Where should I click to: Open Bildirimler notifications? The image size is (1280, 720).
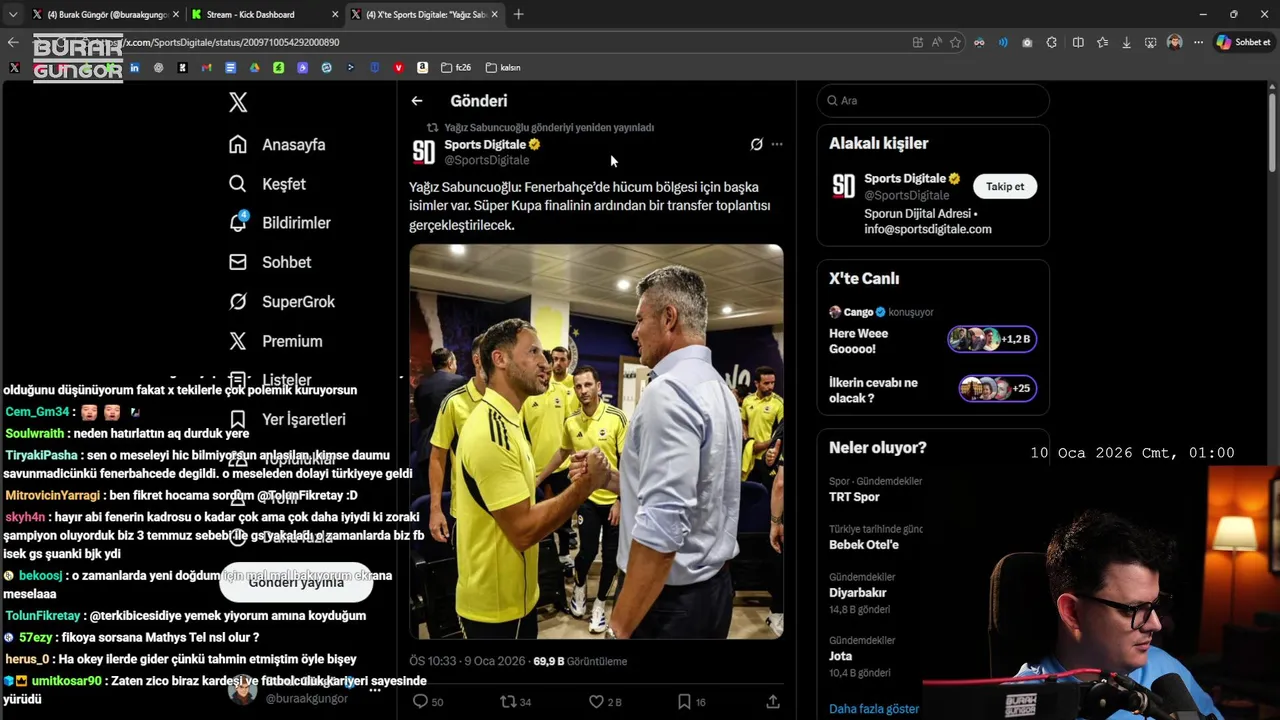point(279,223)
